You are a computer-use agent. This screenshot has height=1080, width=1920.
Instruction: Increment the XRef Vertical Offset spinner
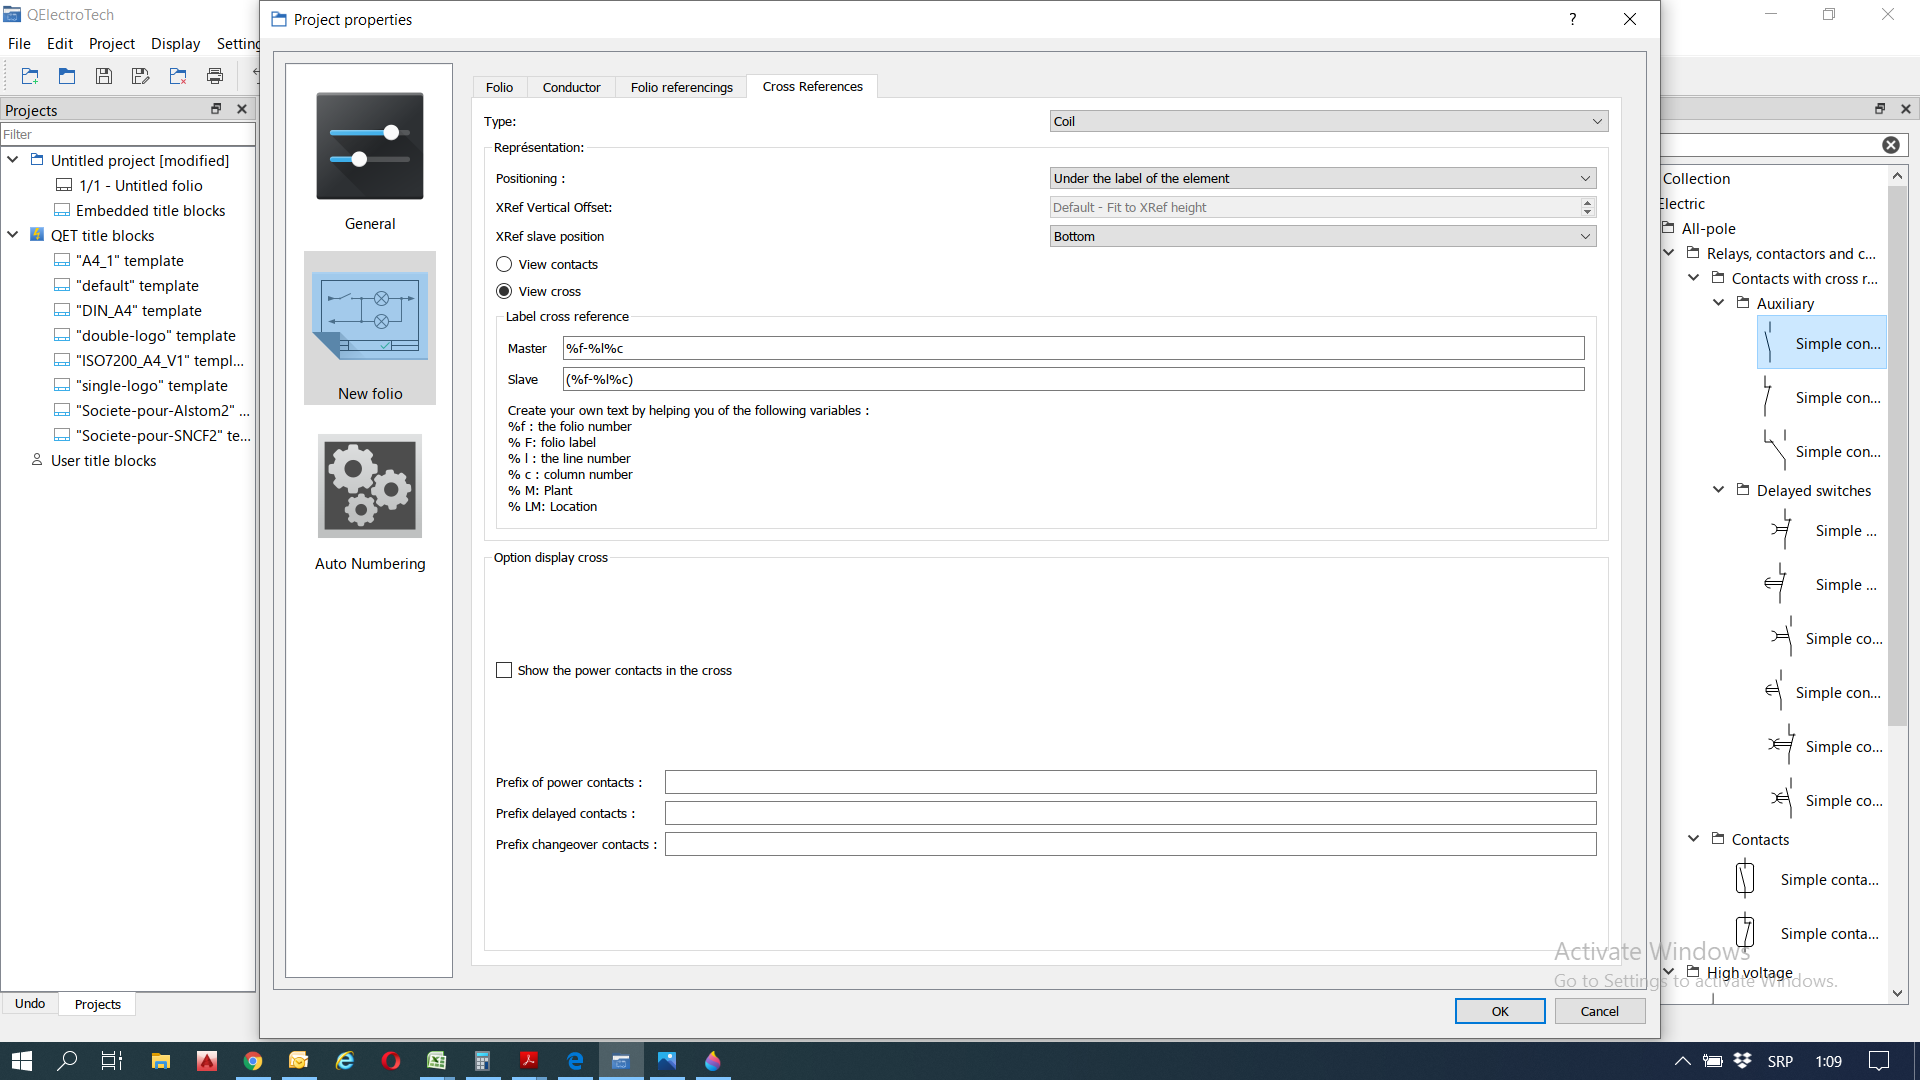(1587, 202)
